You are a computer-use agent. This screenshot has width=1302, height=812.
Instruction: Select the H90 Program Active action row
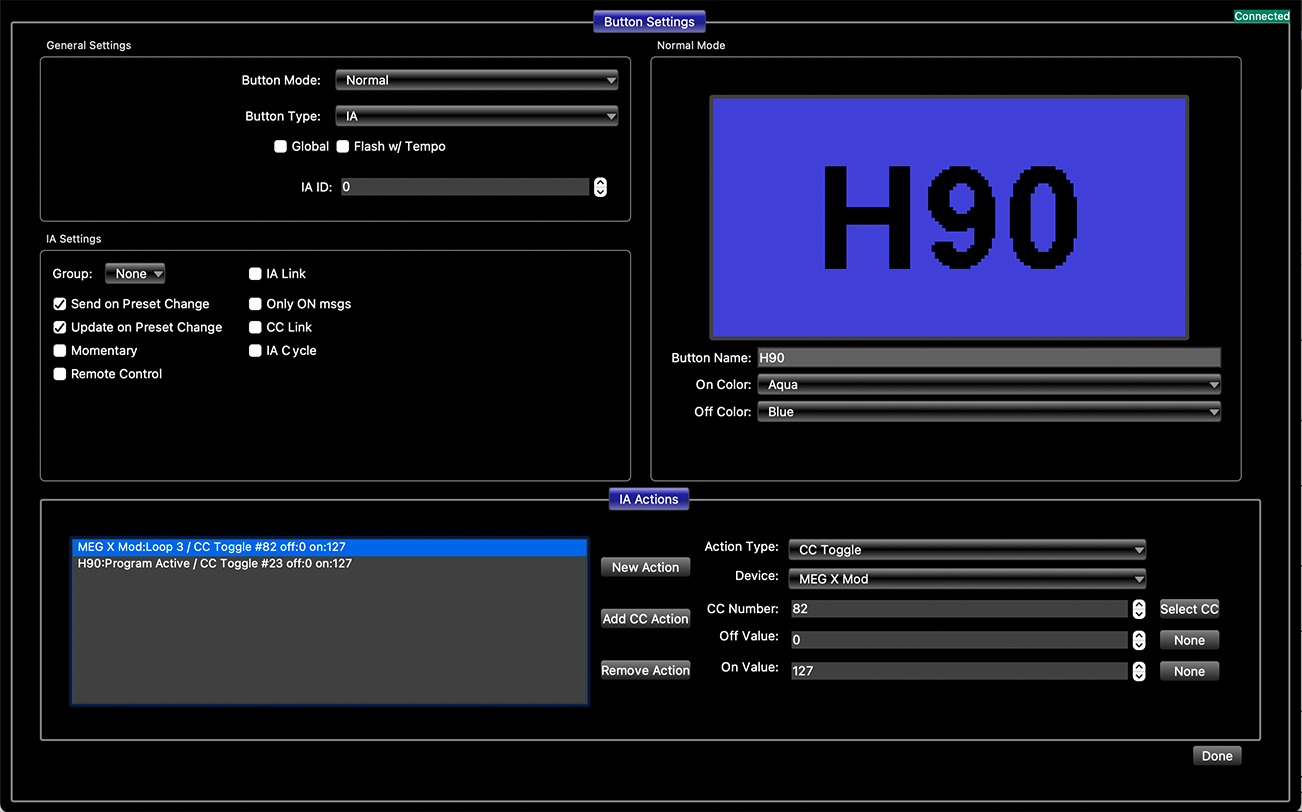coord(329,563)
